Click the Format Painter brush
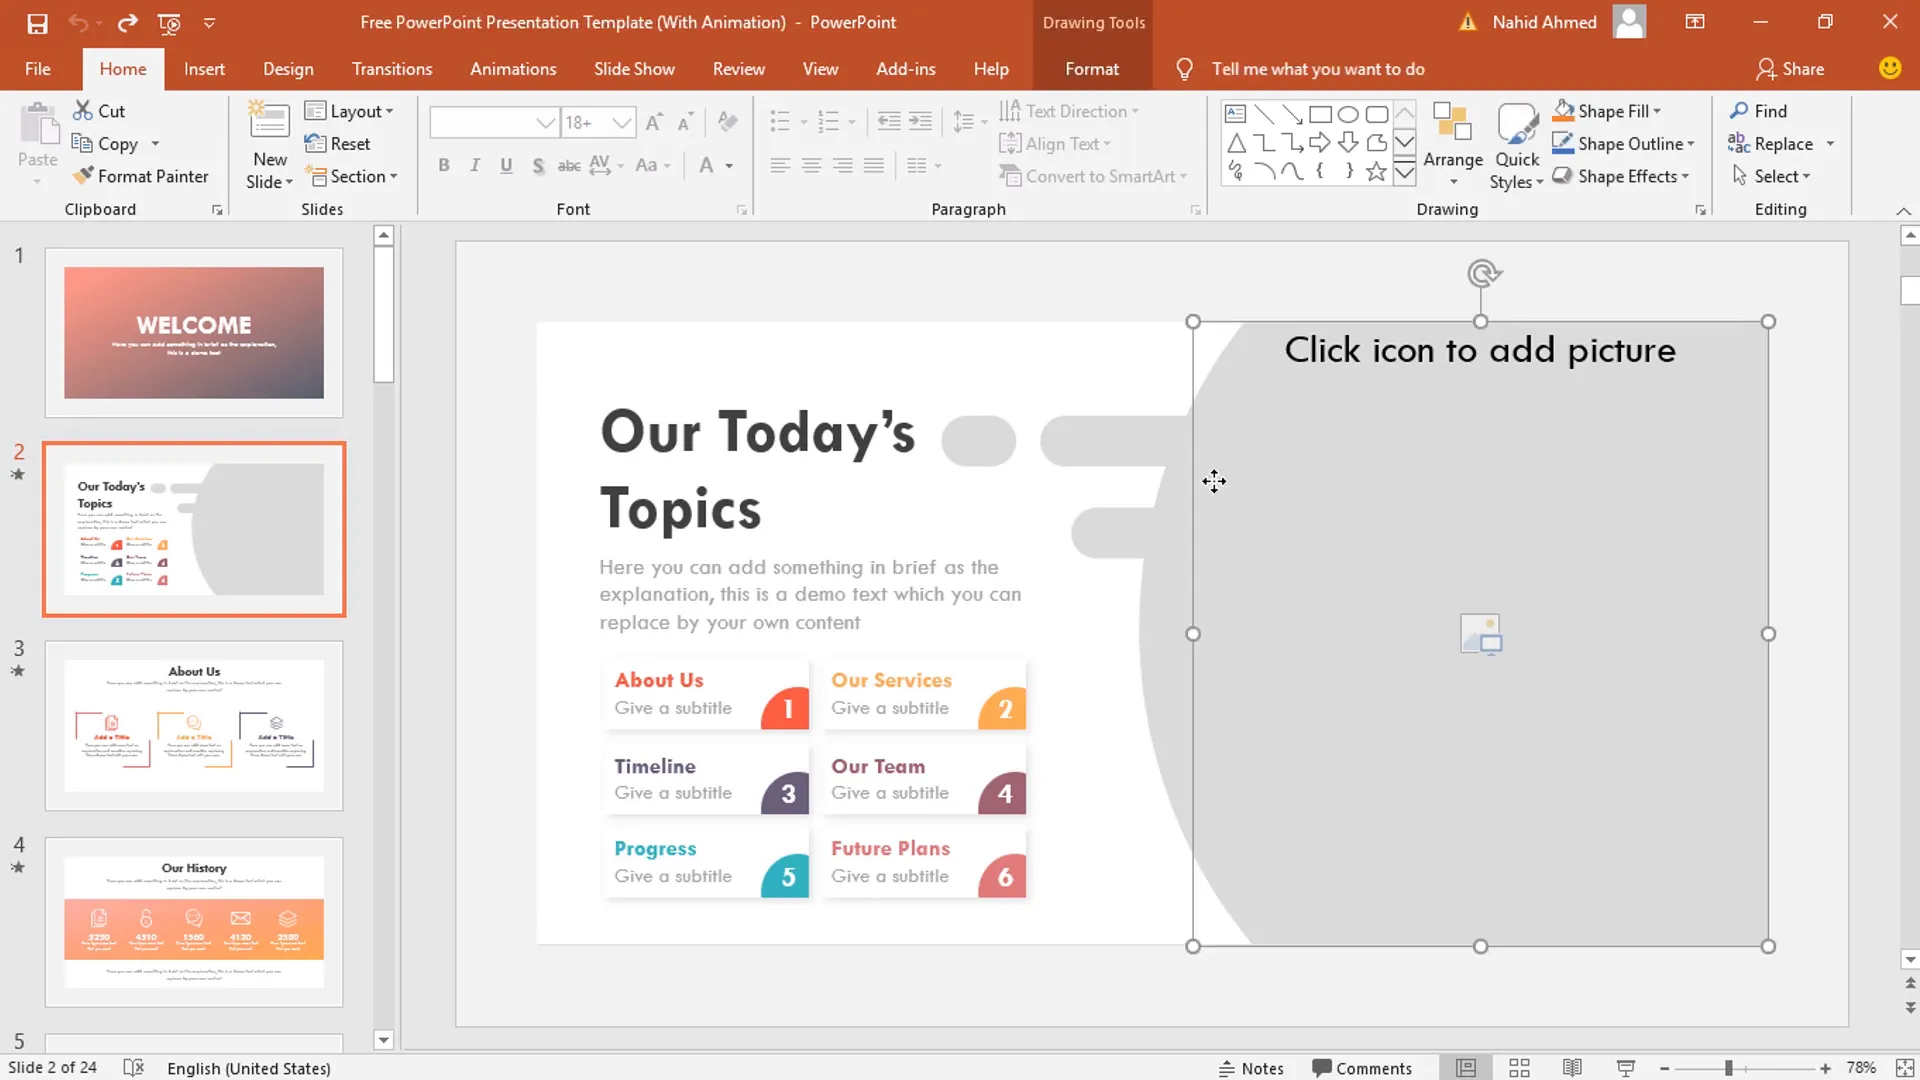The width and height of the screenshot is (1920, 1080). 82,176
